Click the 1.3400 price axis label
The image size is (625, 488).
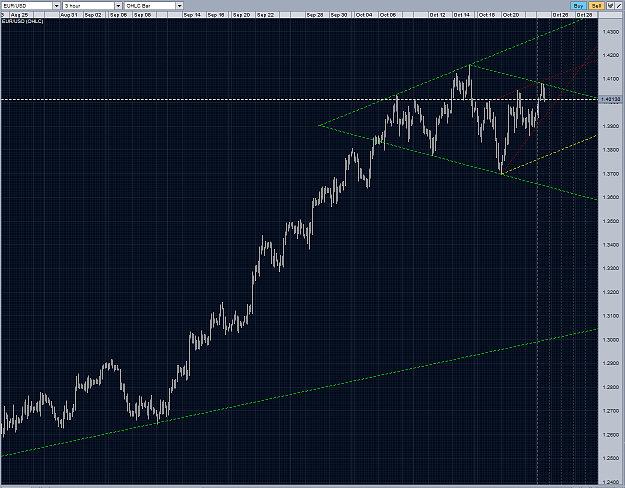611,245
